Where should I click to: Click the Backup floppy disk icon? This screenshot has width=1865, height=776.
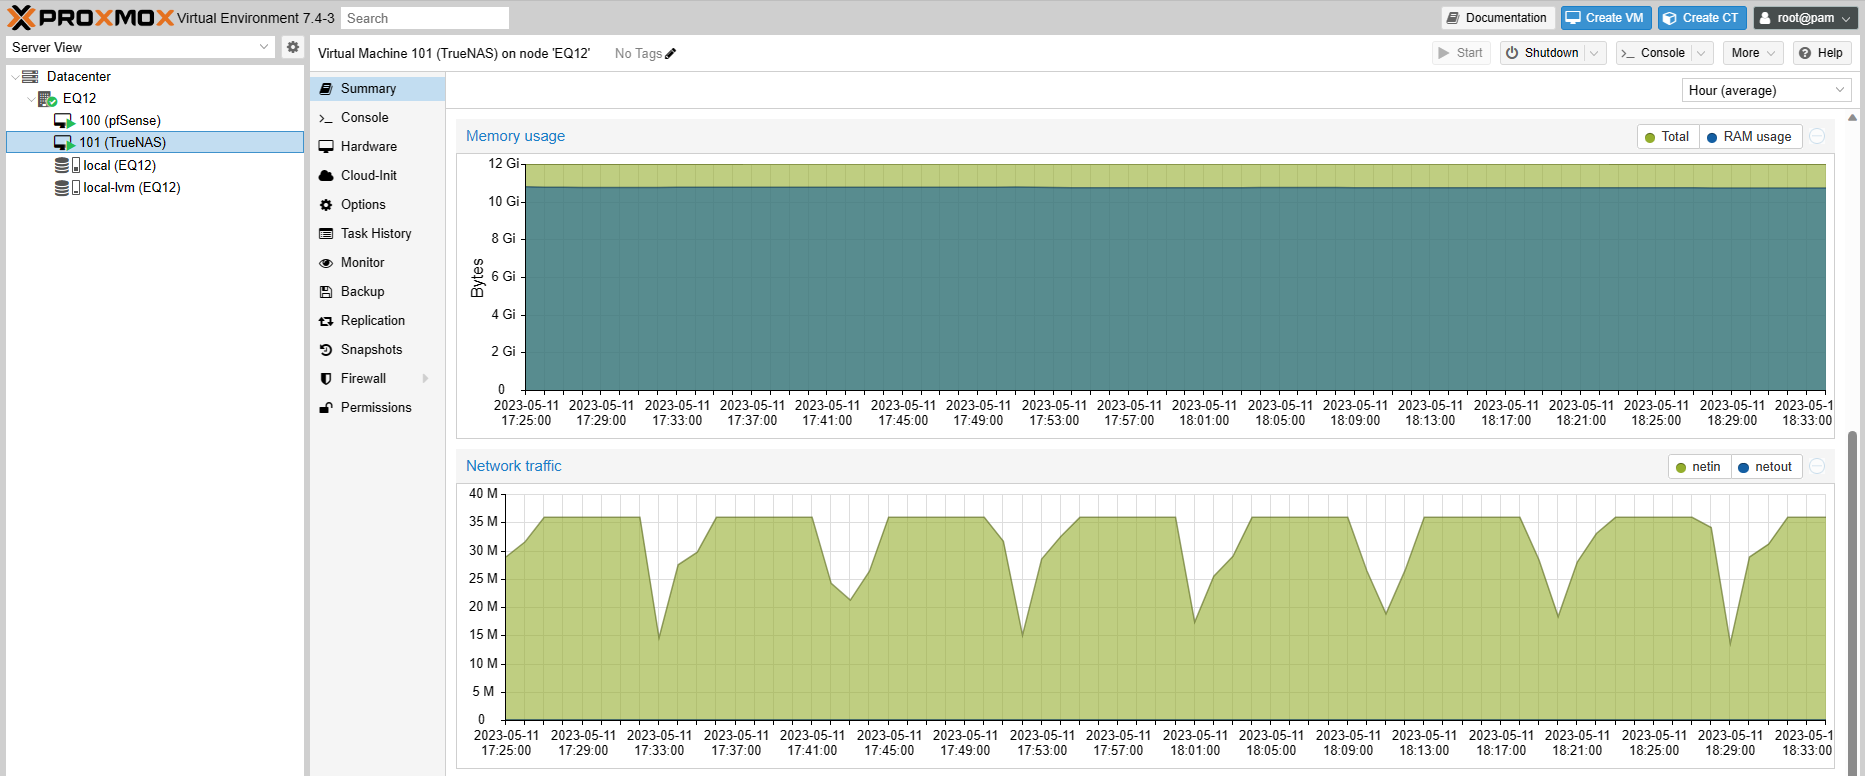click(x=326, y=291)
